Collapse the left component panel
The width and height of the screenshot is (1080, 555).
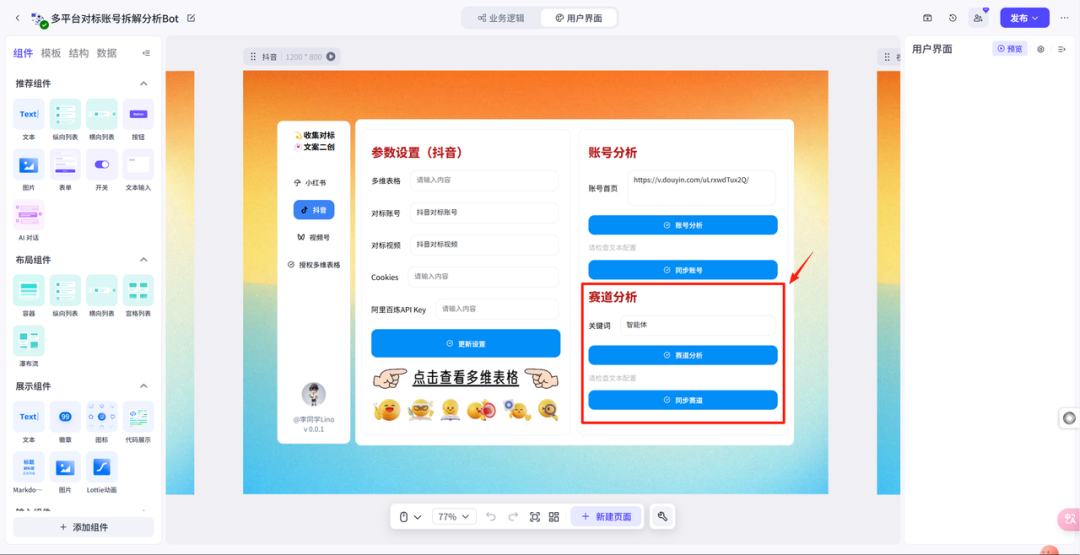[x=146, y=53]
